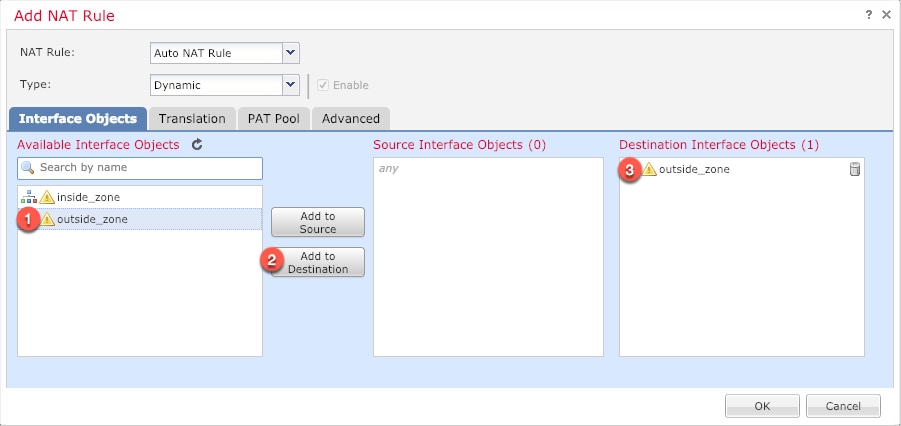This screenshot has width=901, height=426.
Task: Switch to the Translation tab
Action: (x=192, y=118)
